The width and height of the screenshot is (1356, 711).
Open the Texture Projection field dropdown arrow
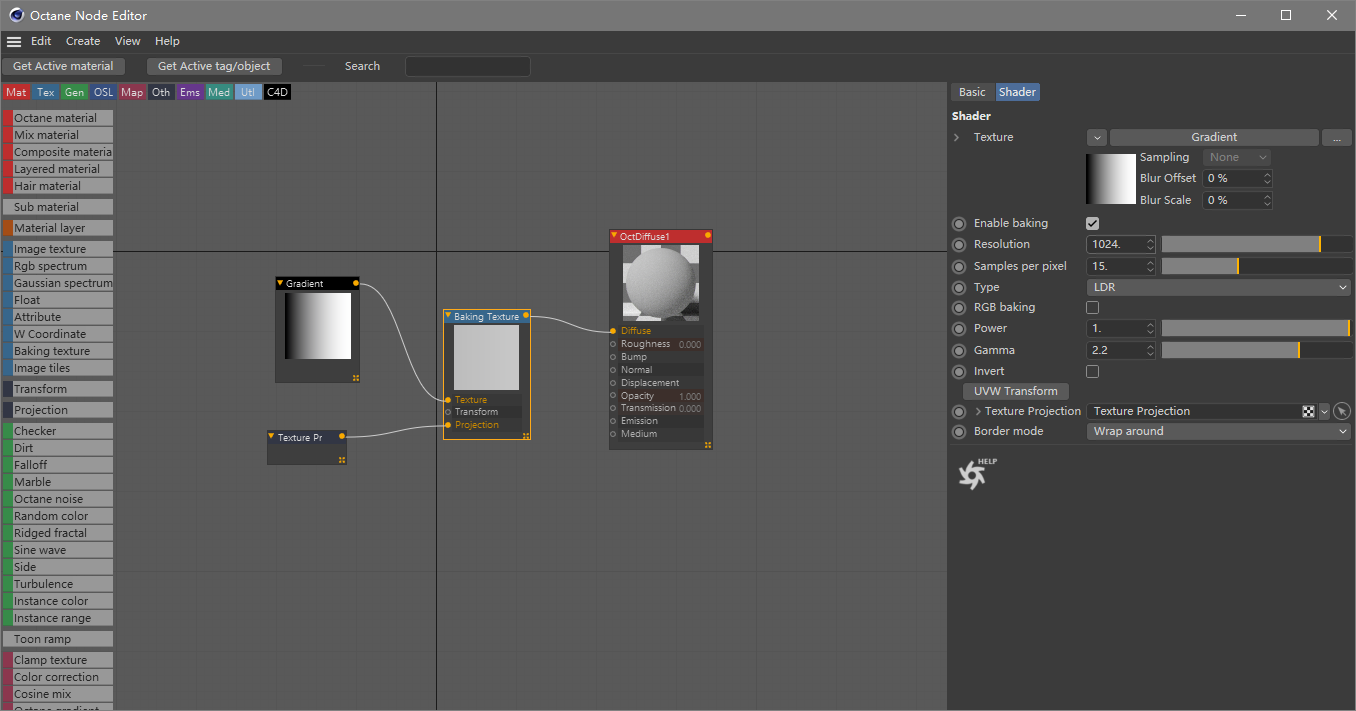point(1324,411)
